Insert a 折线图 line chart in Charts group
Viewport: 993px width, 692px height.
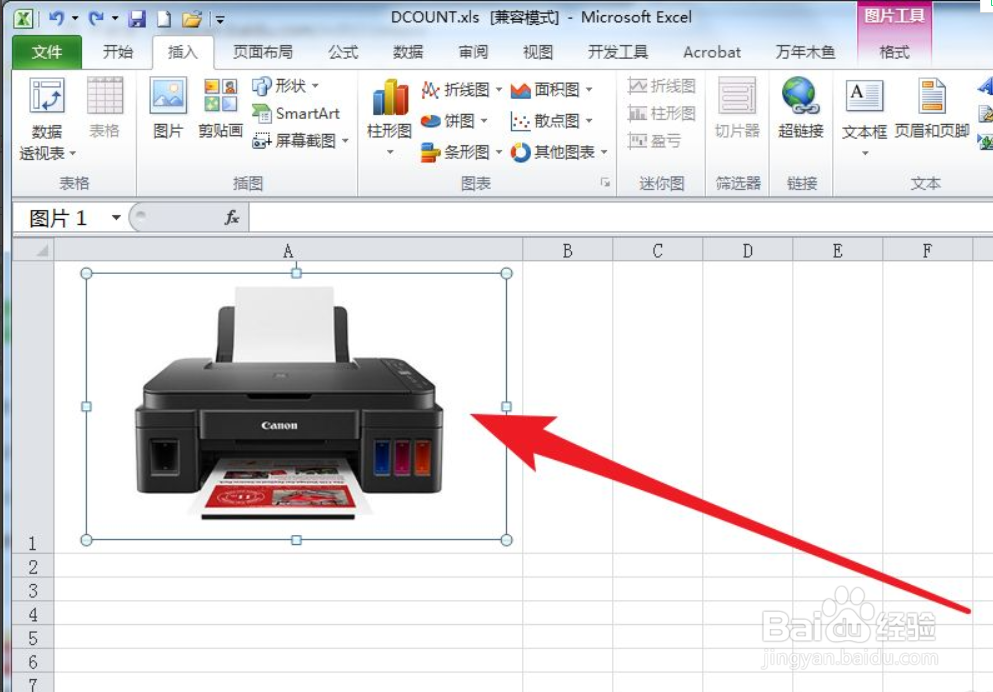click(x=461, y=90)
